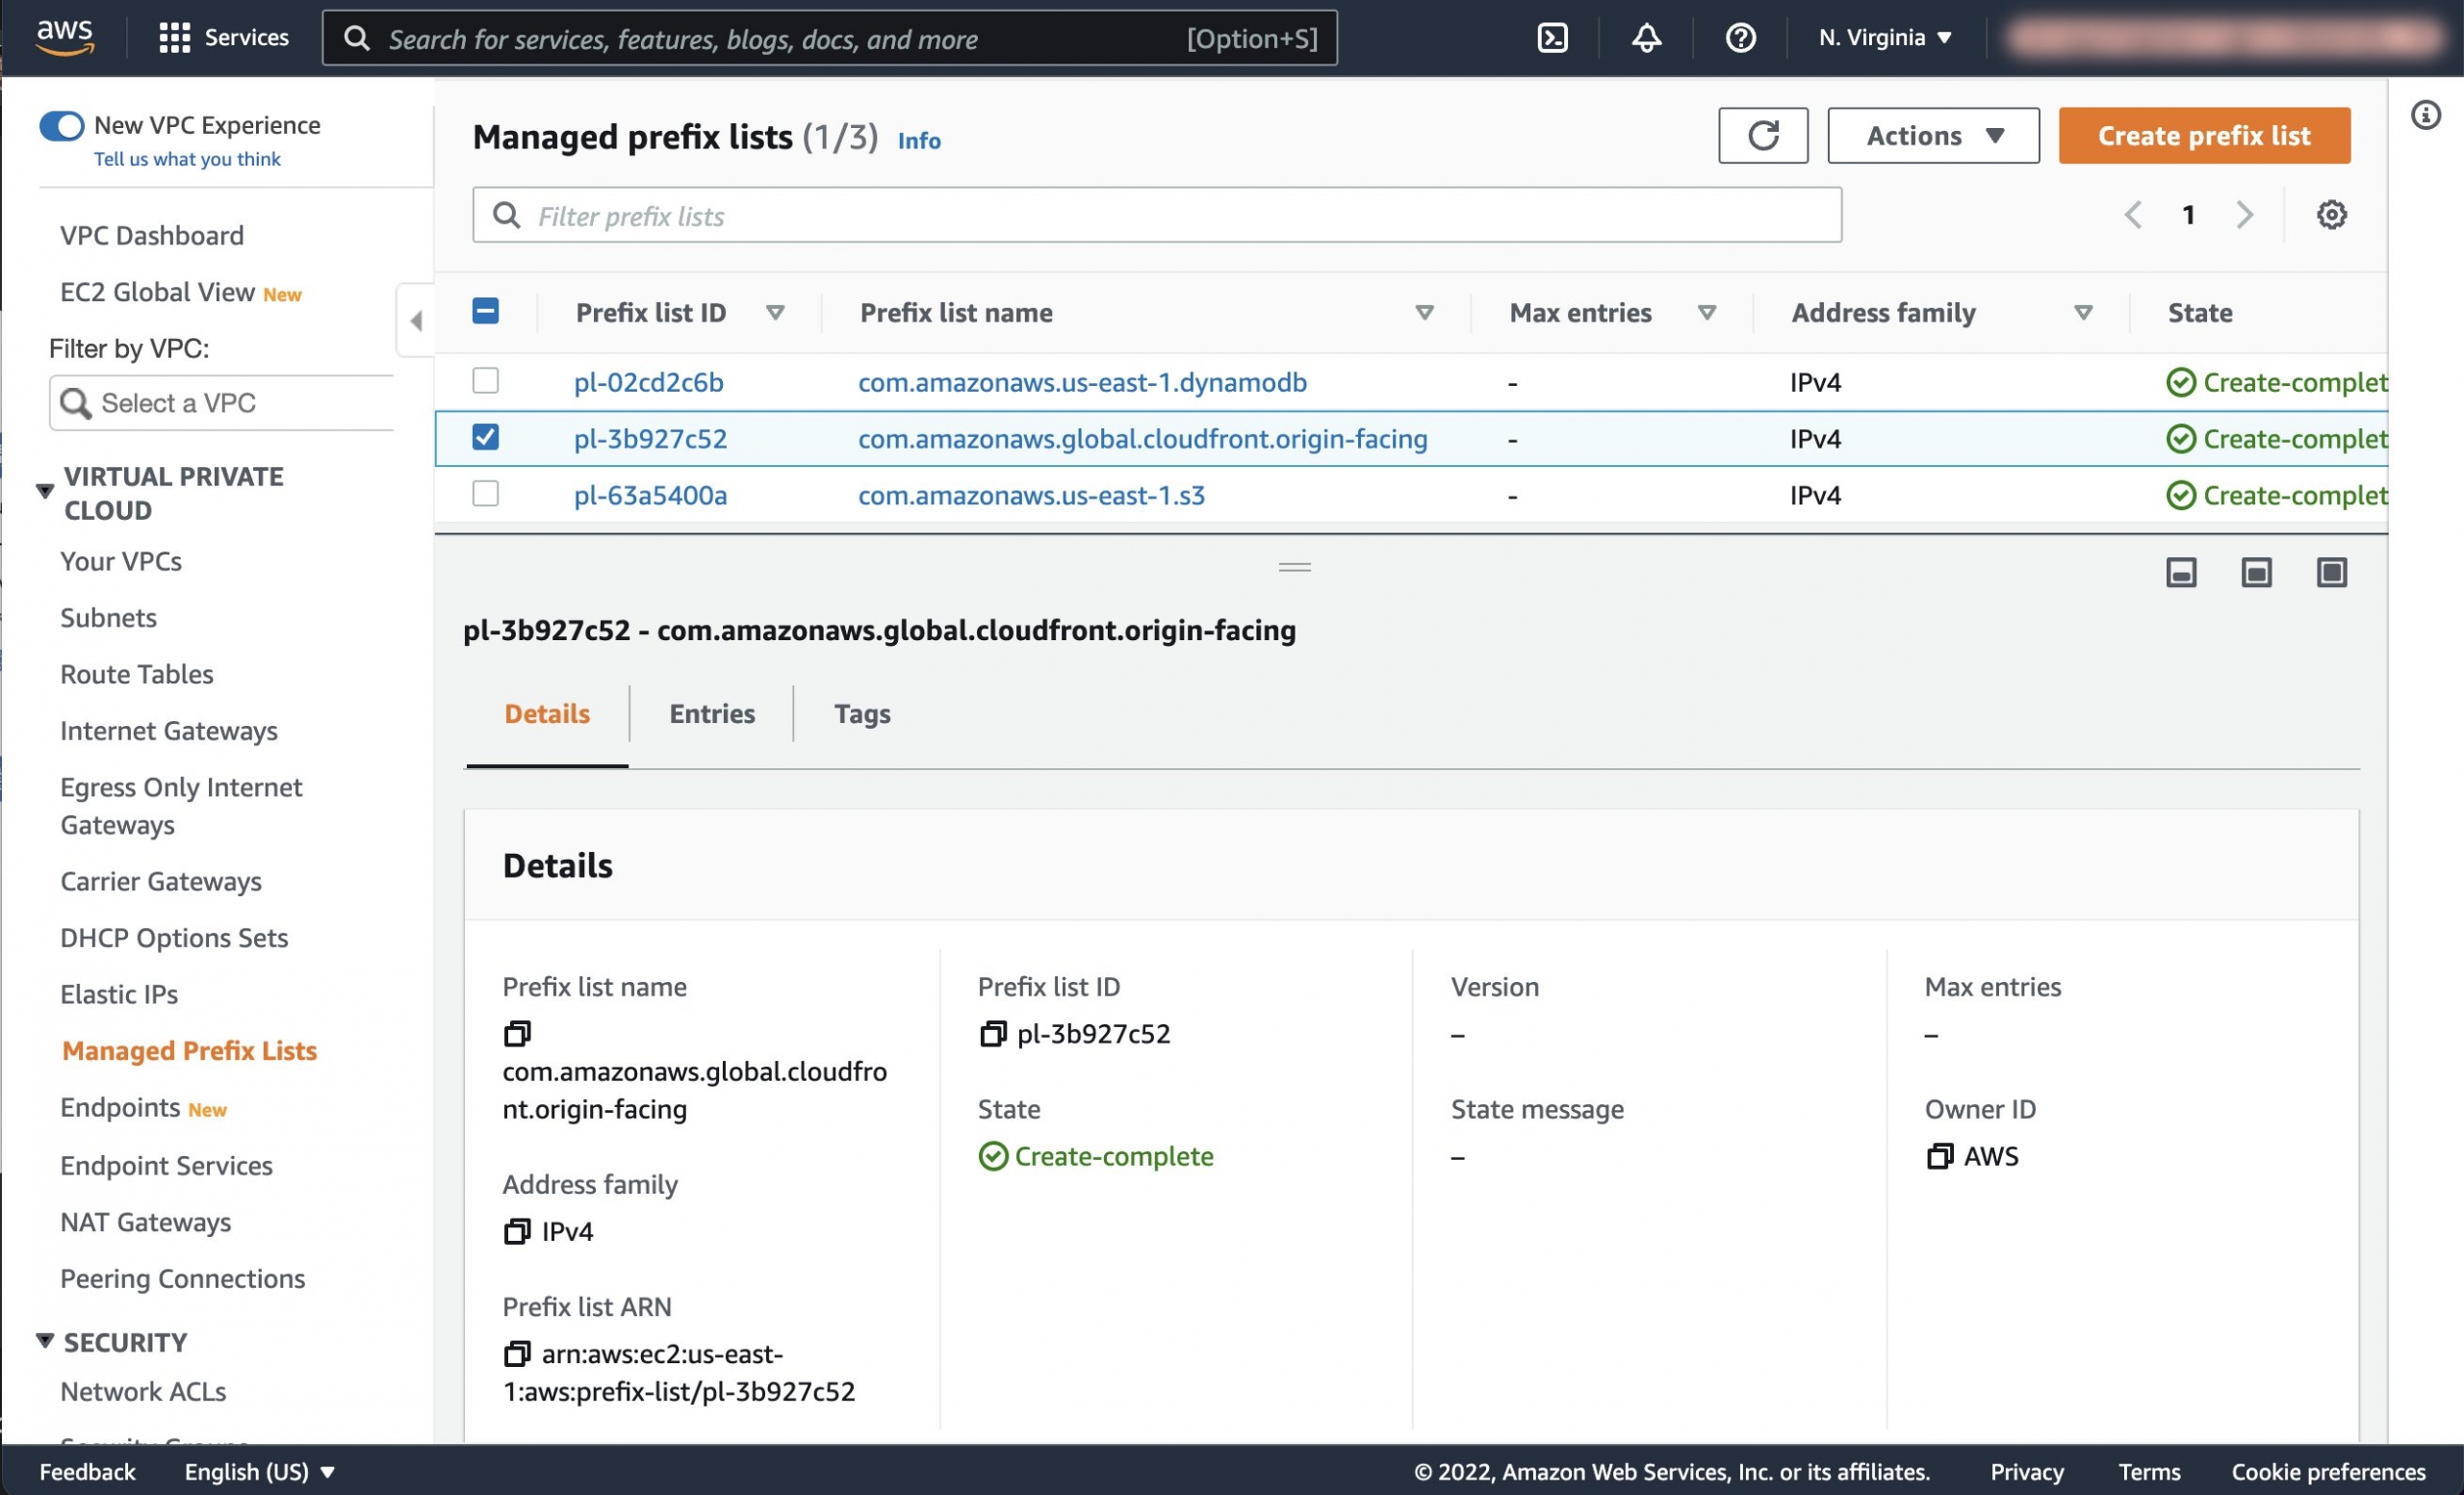Sort by Prefix list ID column arrow
The width and height of the screenshot is (2464, 1495).
pos(774,313)
